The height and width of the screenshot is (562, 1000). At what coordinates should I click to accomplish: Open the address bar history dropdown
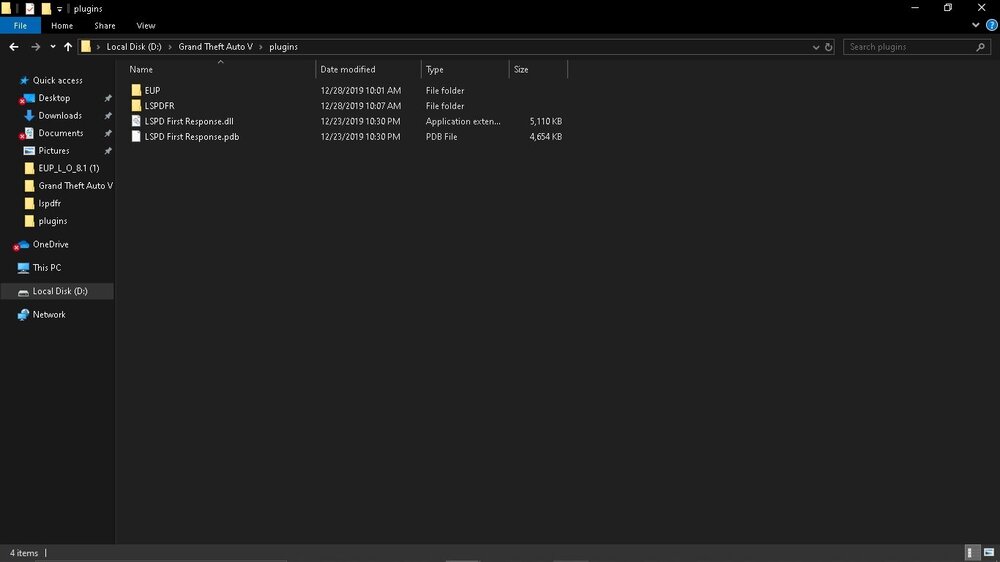click(x=816, y=47)
